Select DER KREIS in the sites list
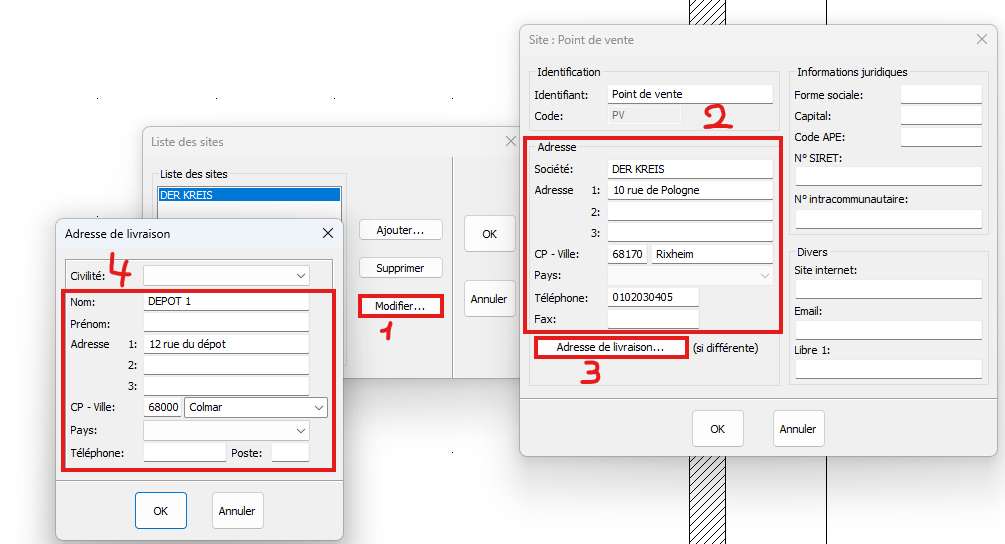The width and height of the screenshot is (1005, 544). 250,196
